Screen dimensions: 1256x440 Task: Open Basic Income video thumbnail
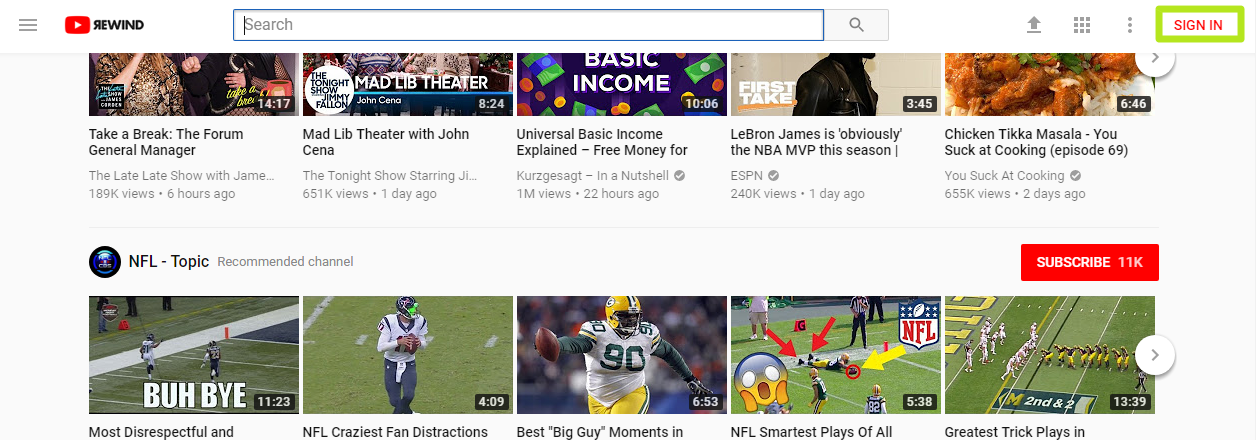click(622, 85)
